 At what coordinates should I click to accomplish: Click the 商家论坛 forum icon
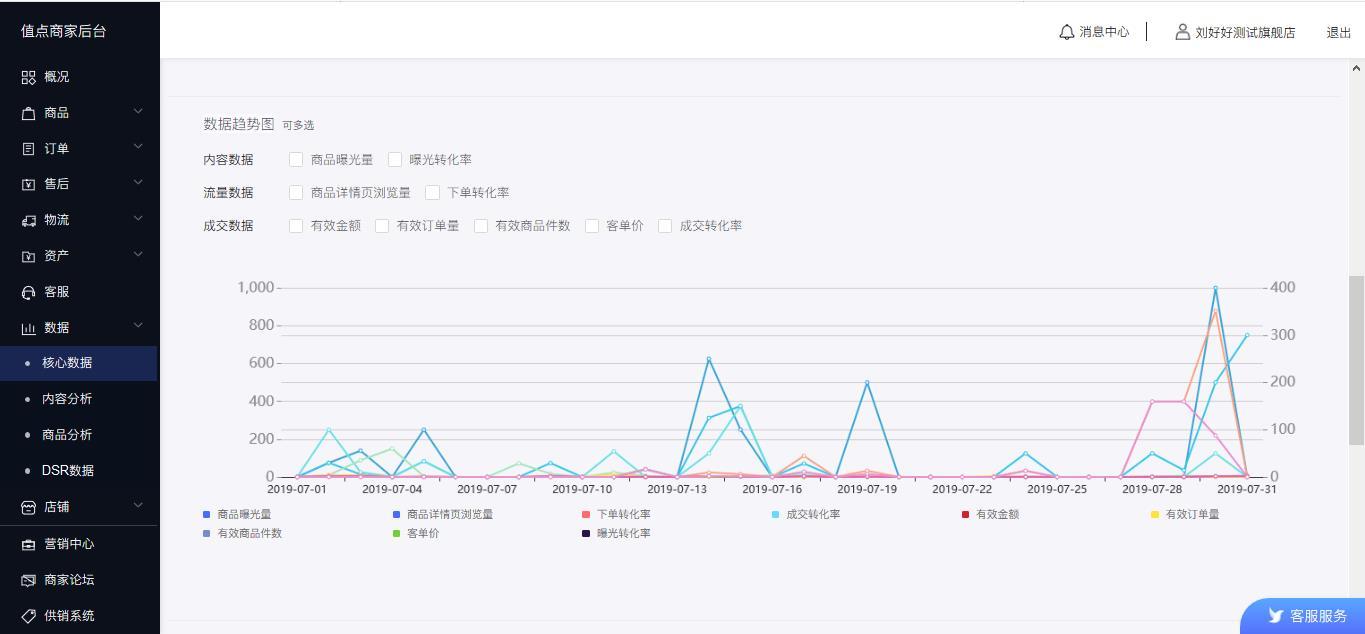(x=28, y=580)
